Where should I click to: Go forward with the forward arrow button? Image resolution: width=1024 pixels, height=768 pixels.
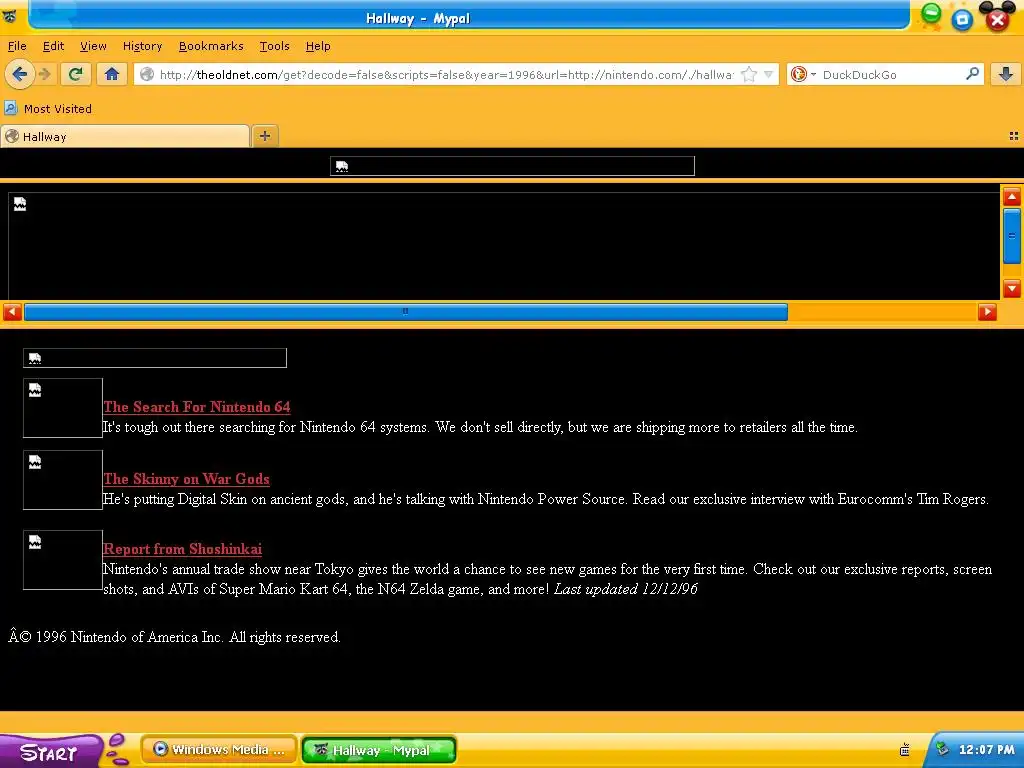coord(44,74)
